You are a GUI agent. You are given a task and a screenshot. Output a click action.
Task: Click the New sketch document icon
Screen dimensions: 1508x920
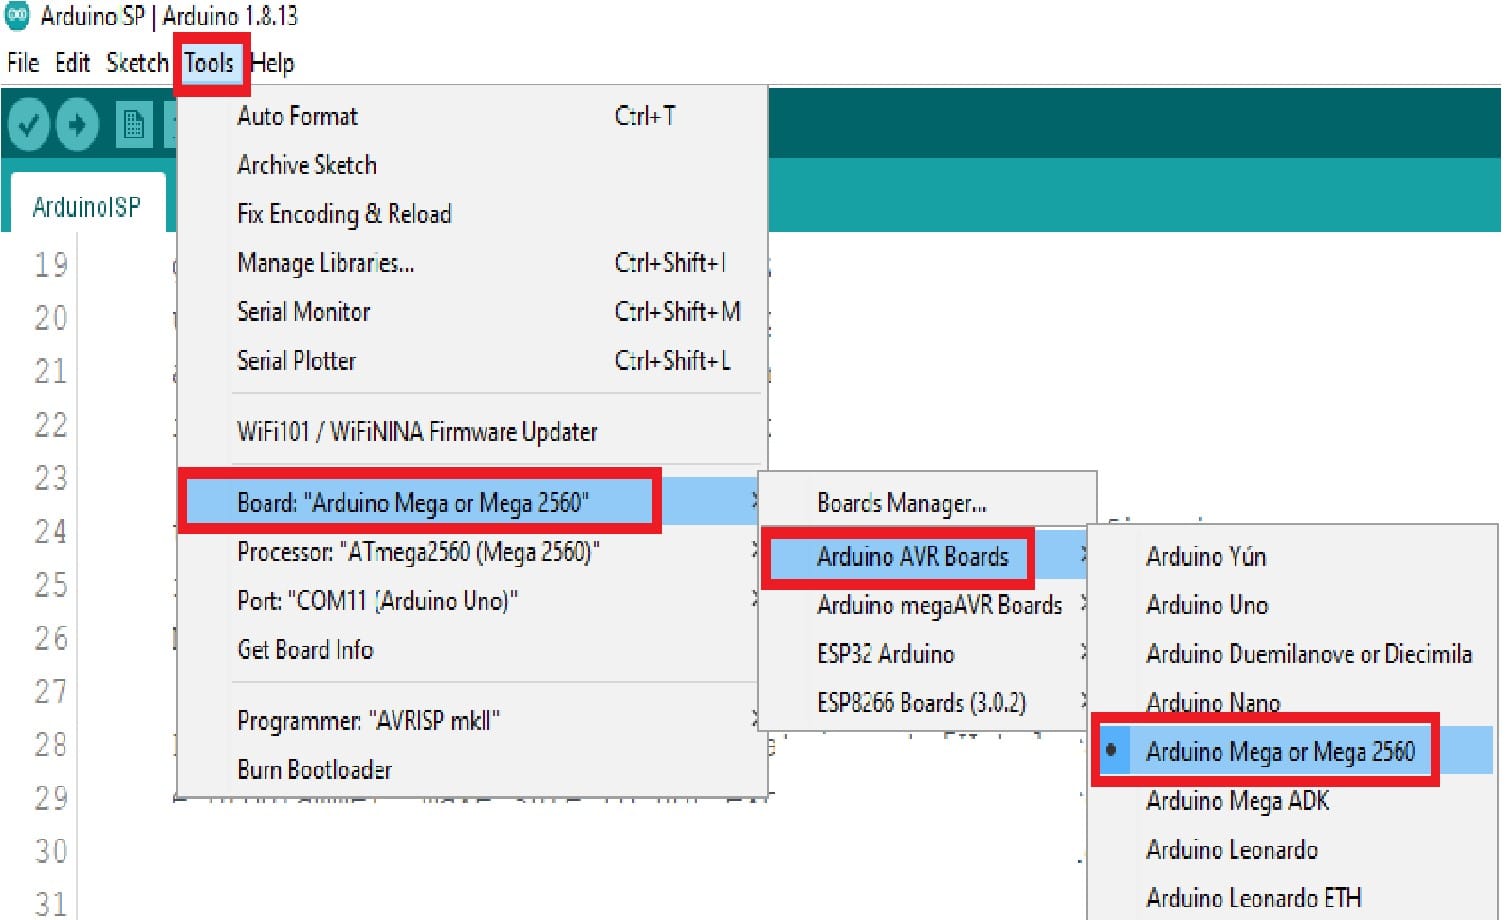coord(135,124)
